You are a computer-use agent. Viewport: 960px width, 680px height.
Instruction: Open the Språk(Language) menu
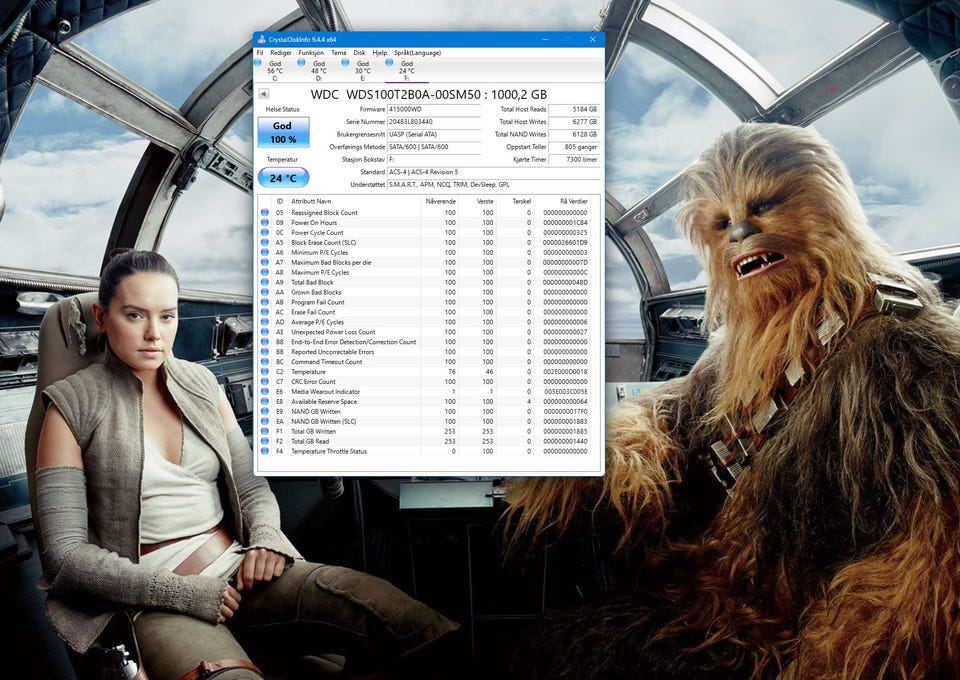point(418,53)
